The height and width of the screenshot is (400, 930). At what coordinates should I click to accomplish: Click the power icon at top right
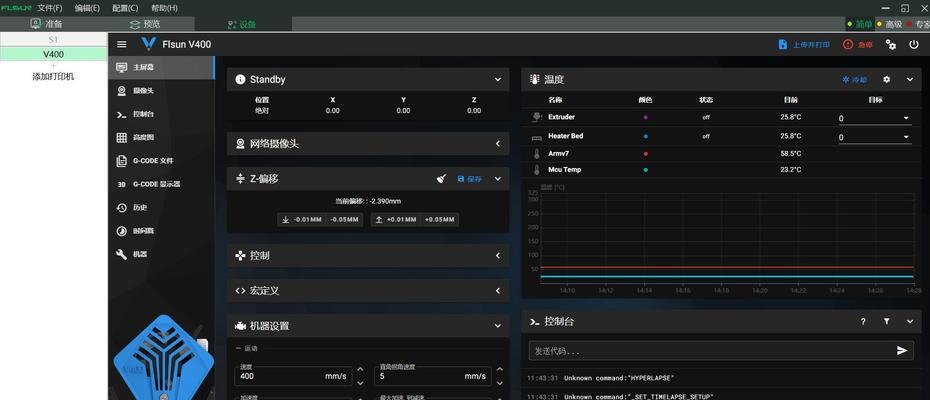click(x=913, y=45)
